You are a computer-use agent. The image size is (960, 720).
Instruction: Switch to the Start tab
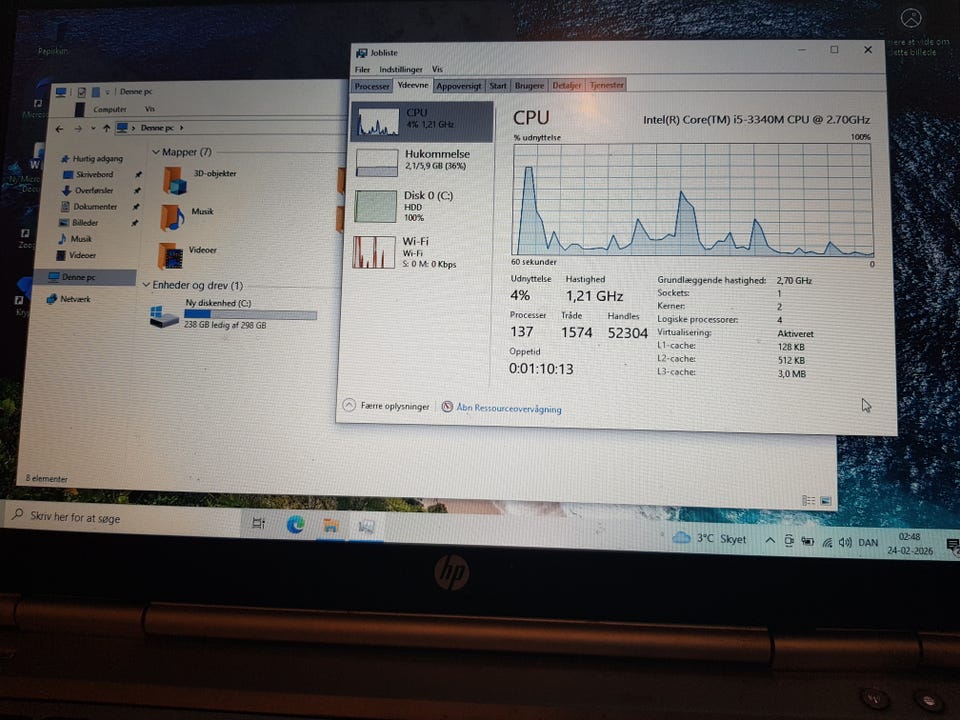[x=498, y=86]
